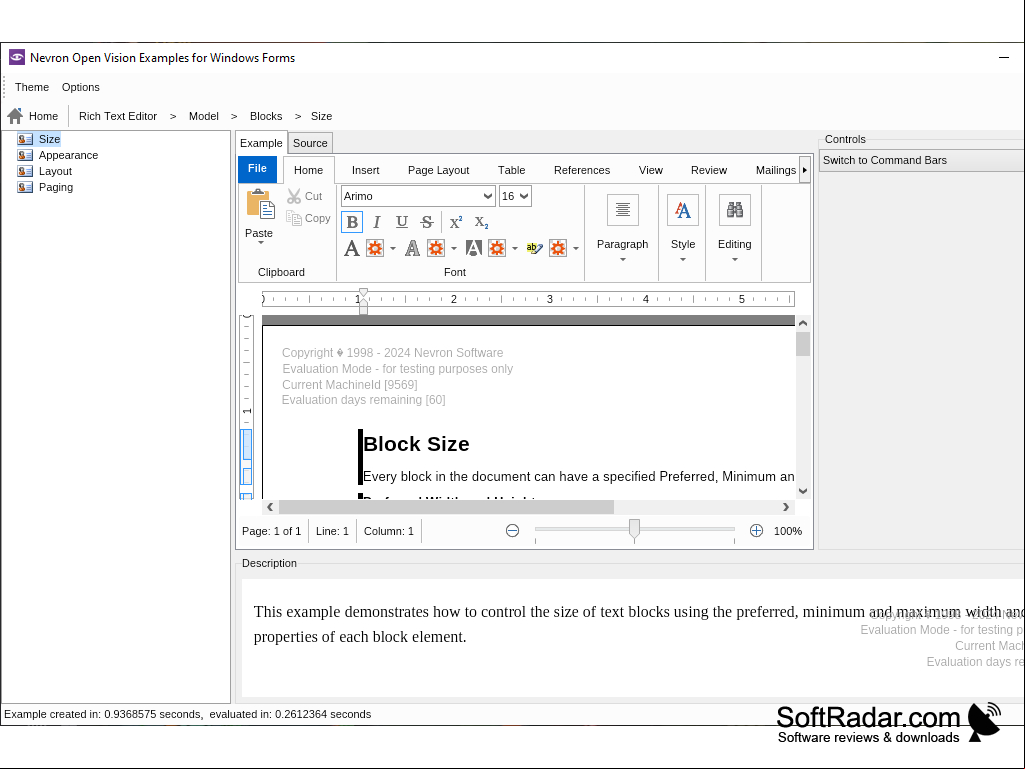Switch to the Table ribbon tab
This screenshot has width=1025, height=769.
511,170
